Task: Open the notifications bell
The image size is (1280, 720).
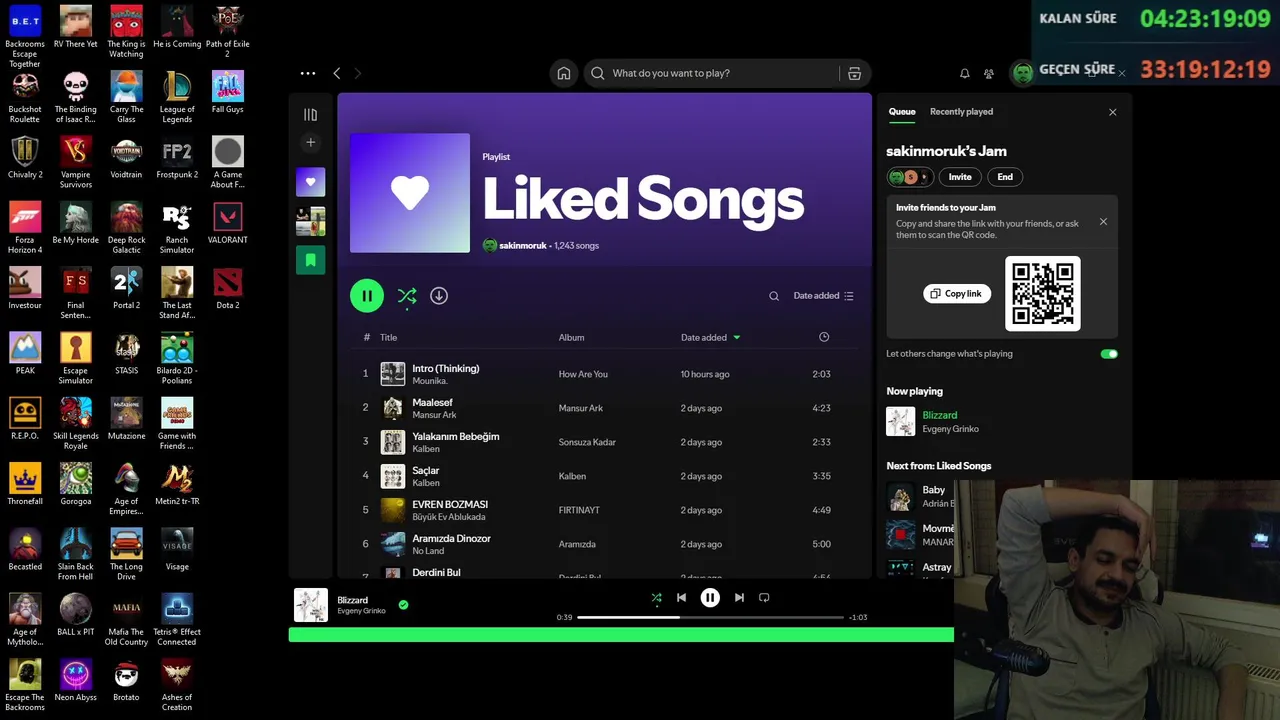Action: [965, 73]
